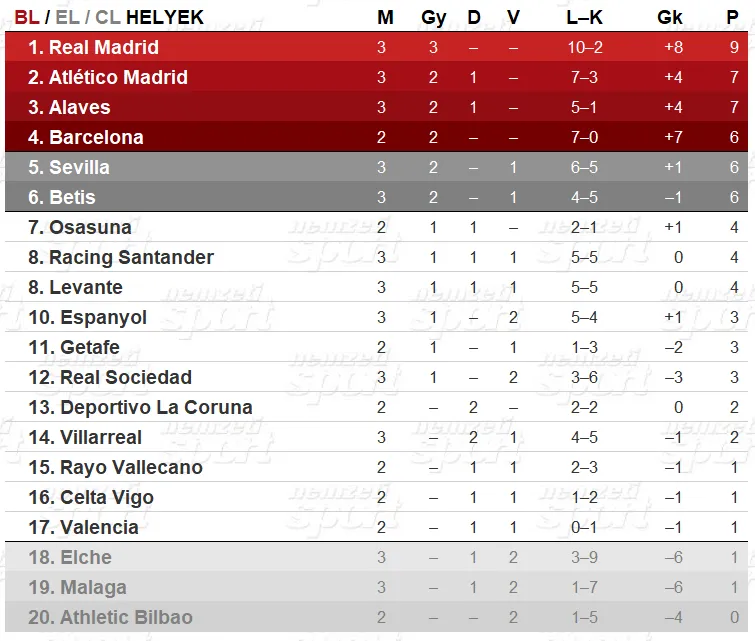
Task: Click the P points column header
Action: (732, 17)
